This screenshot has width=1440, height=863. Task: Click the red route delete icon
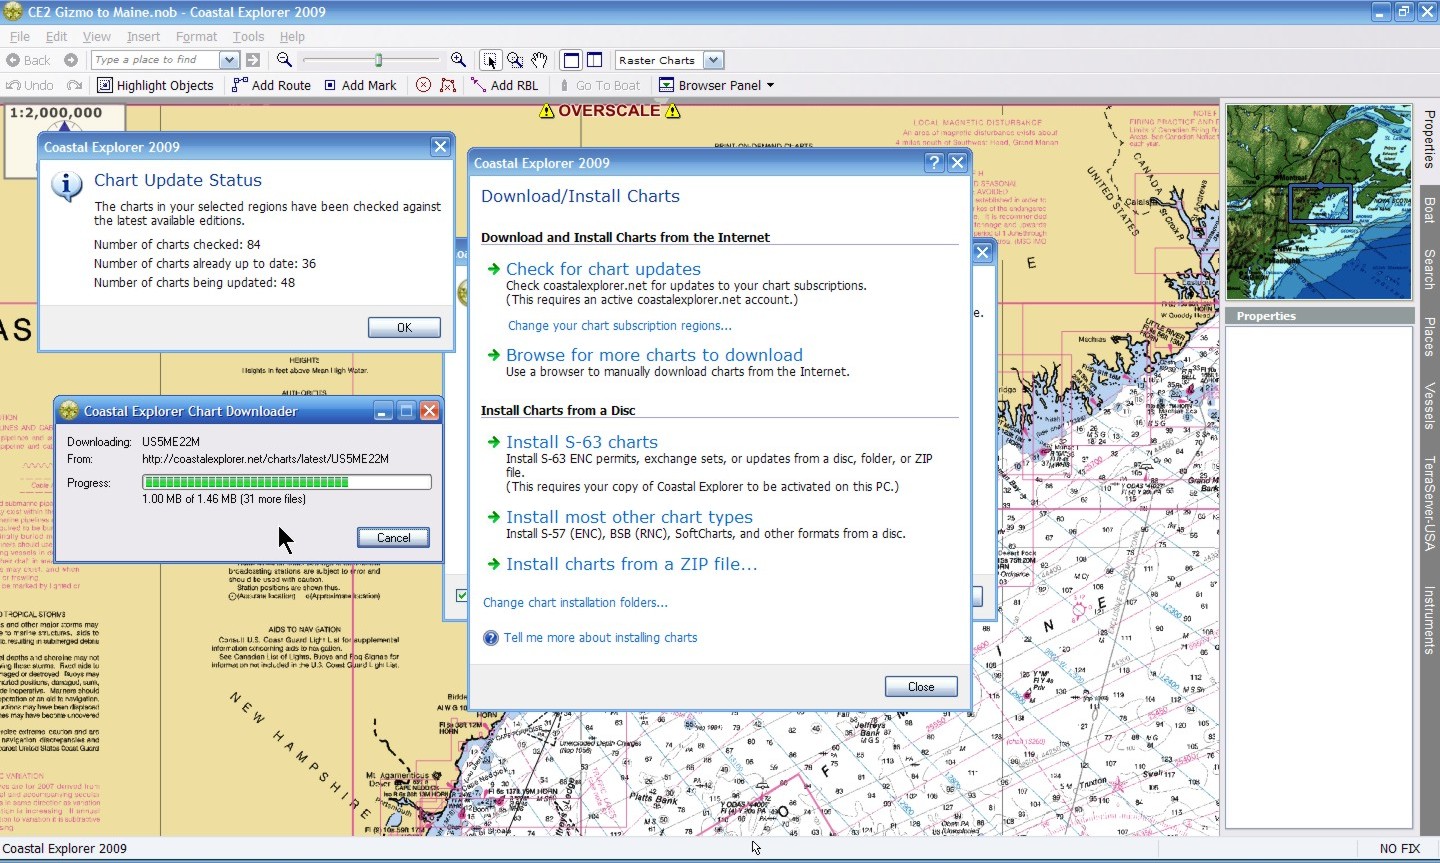click(448, 85)
